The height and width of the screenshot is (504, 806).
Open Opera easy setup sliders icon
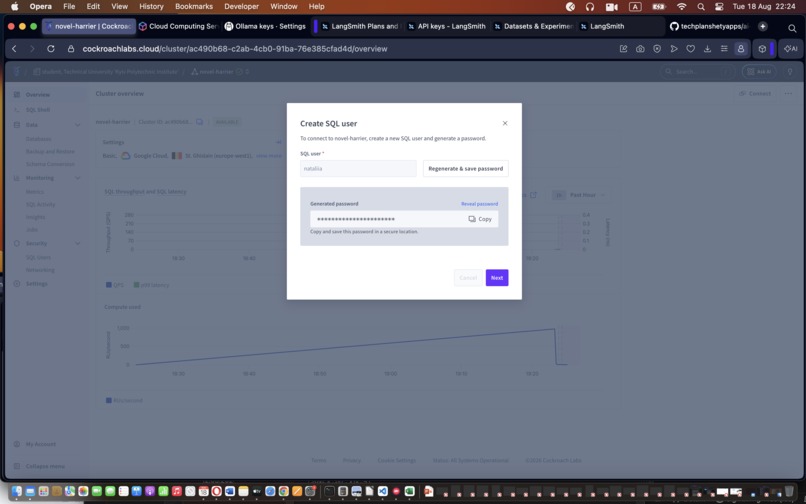(724, 49)
